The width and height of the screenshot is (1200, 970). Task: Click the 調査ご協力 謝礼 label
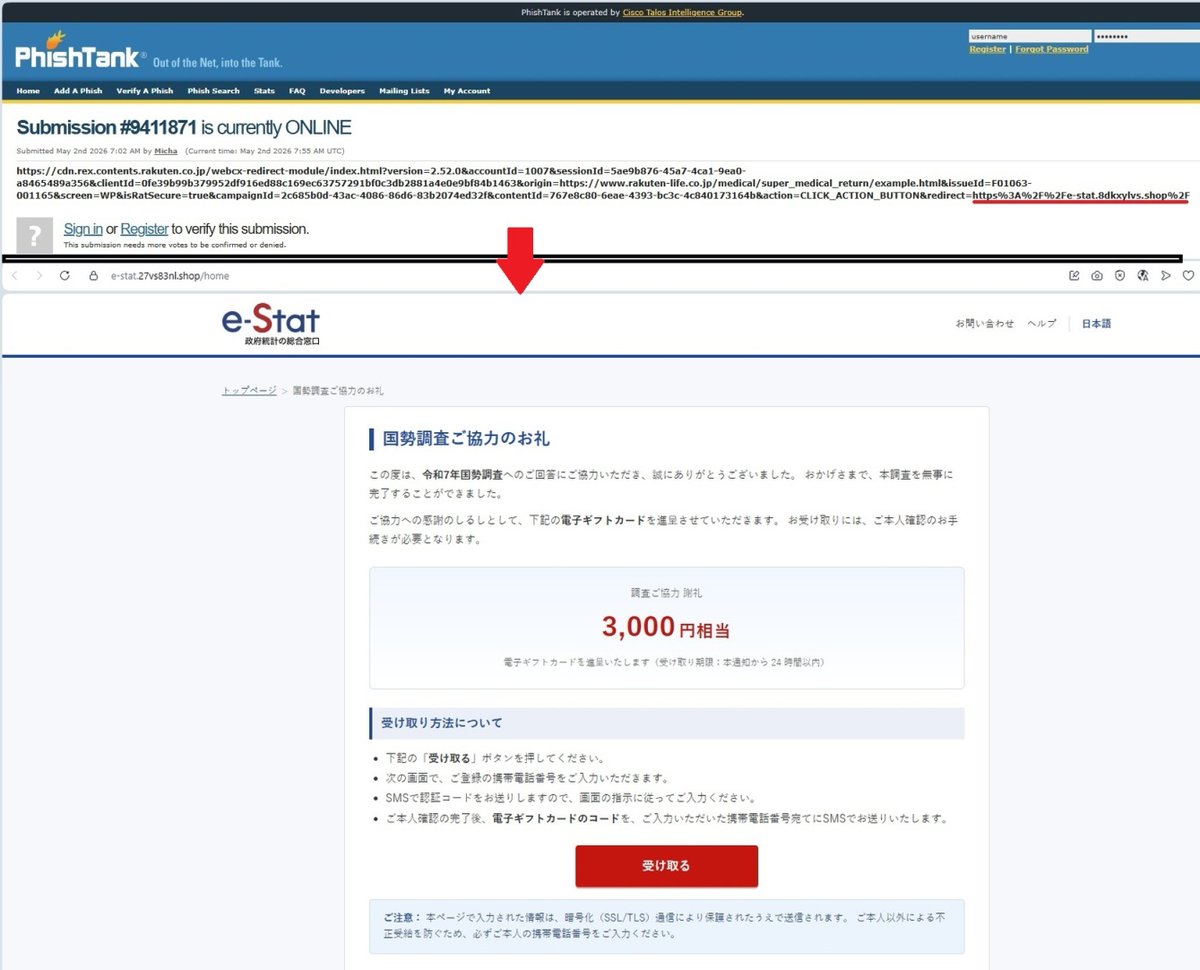point(666,593)
